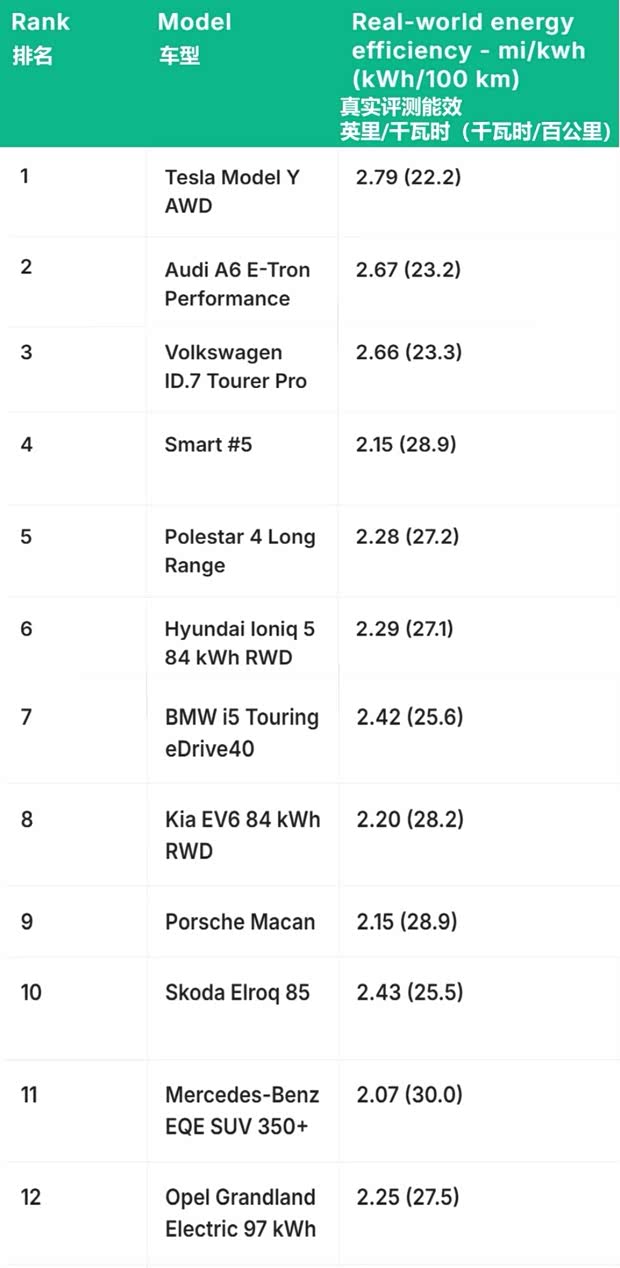Click rank number 12 cell

pos(31,1197)
